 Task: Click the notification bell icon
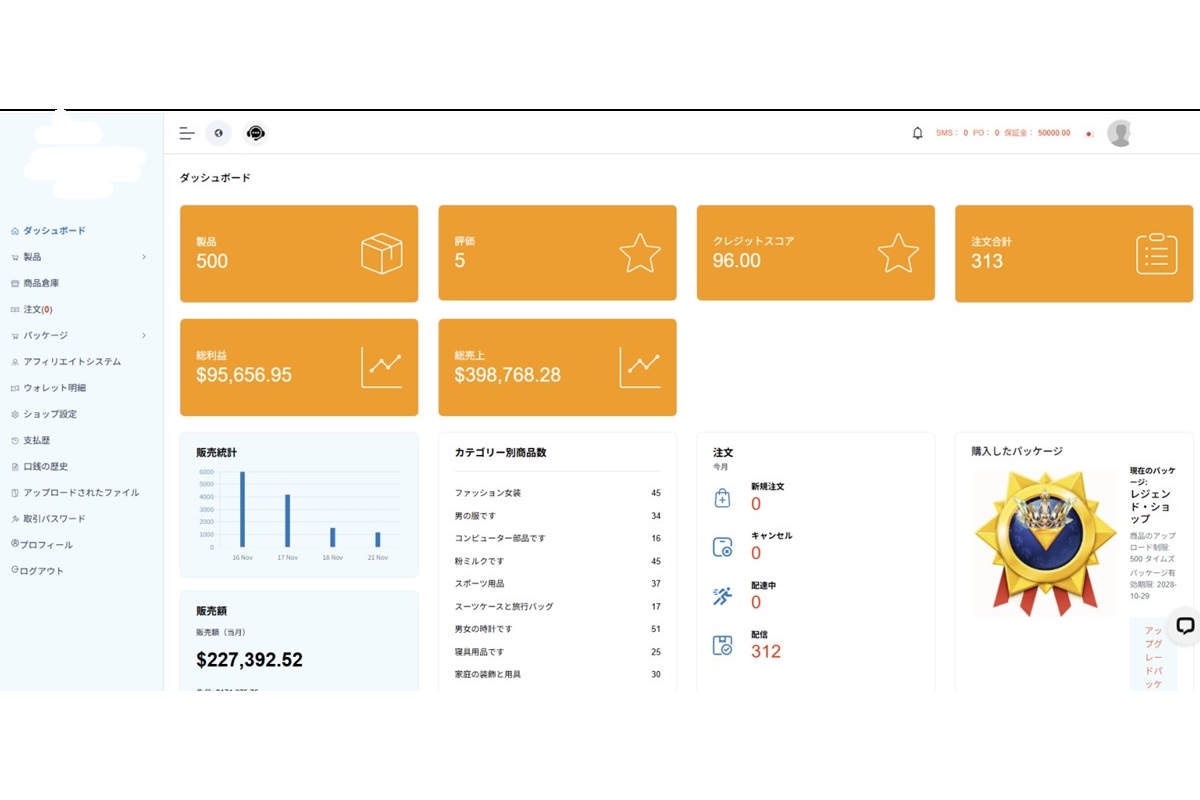pyautogui.click(x=917, y=133)
